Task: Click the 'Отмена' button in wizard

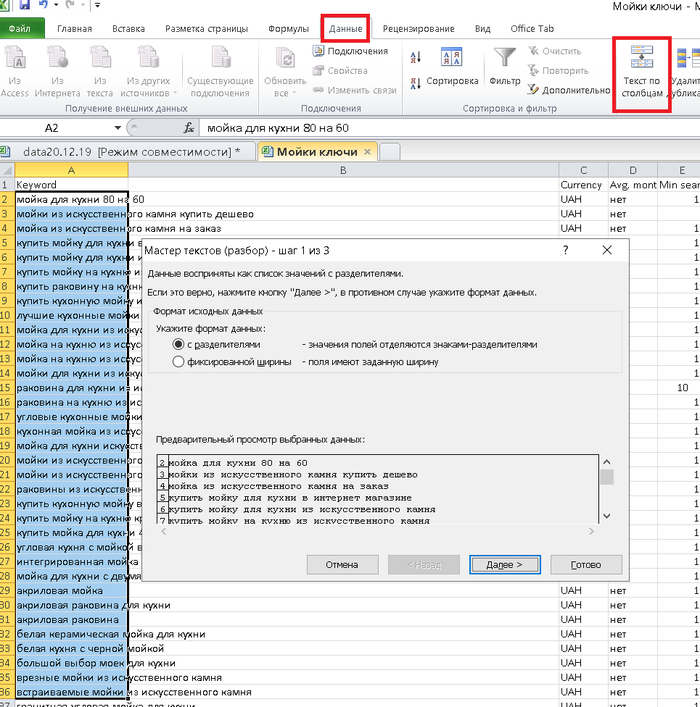Action: (x=341, y=565)
